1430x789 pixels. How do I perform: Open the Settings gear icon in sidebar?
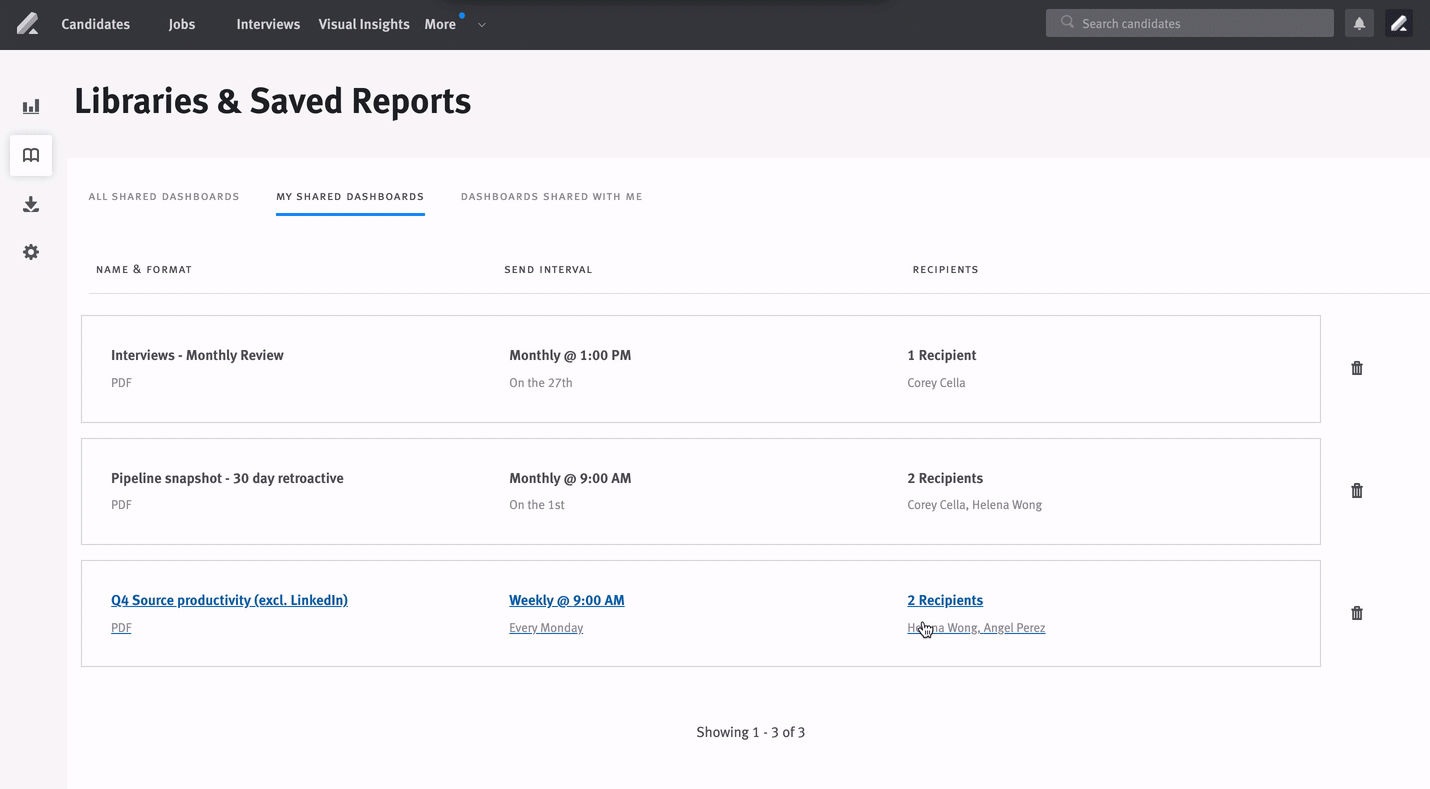coord(30,252)
